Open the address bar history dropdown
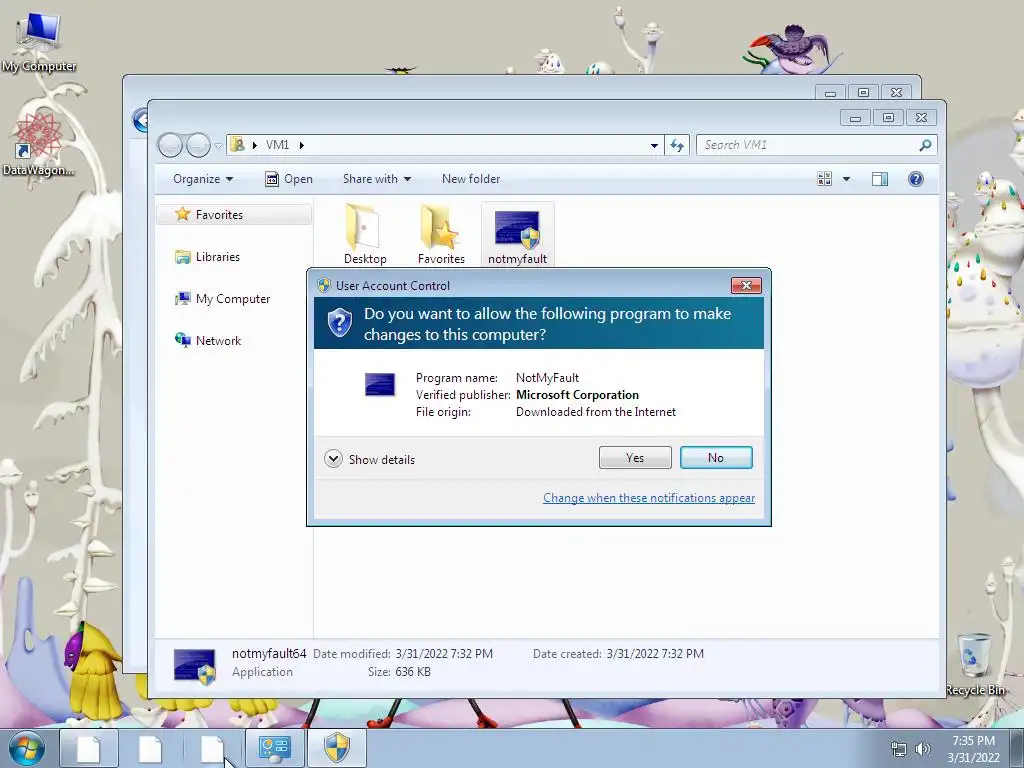 coord(654,146)
